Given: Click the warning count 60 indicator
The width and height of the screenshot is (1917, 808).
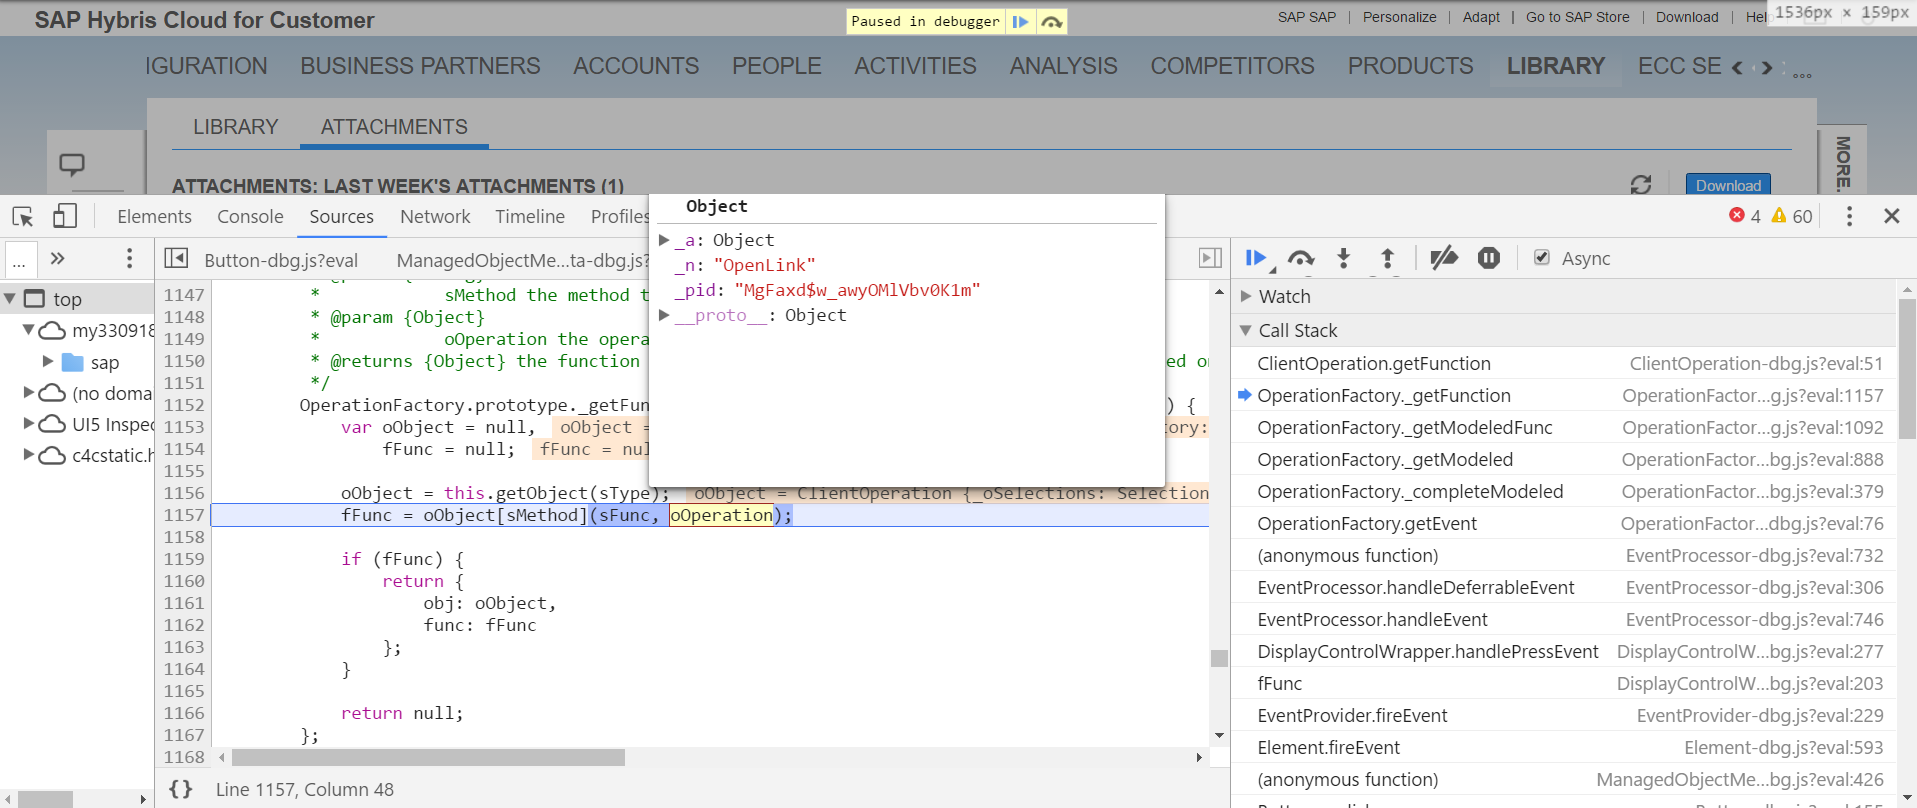Looking at the screenshot, I should pos(1792,216).
